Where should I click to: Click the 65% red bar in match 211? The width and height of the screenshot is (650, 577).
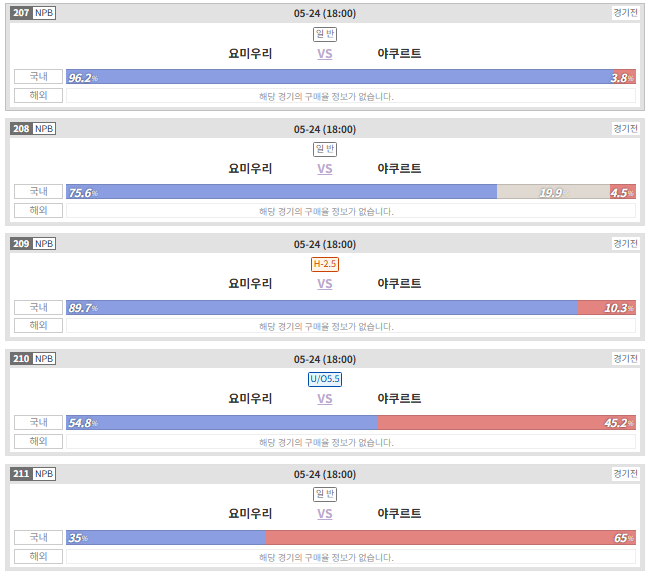click(x=450, y=538)
